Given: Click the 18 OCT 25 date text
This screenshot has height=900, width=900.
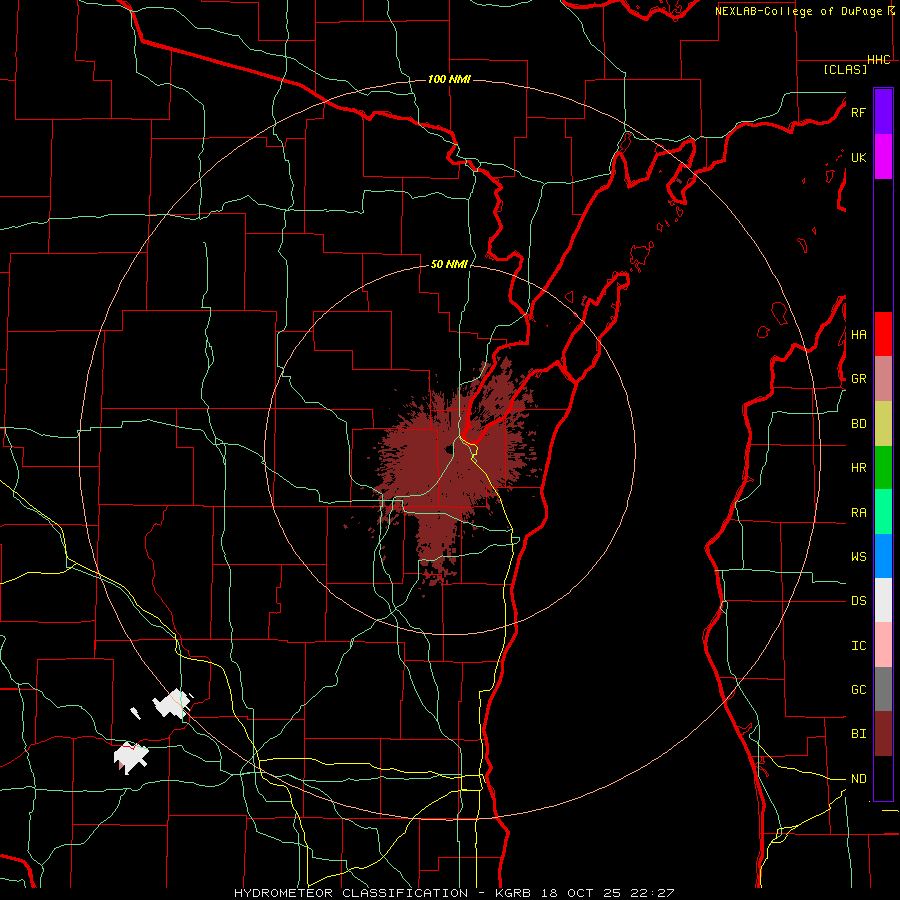Looking at the screenshot, I should click(x=582, y=893).
